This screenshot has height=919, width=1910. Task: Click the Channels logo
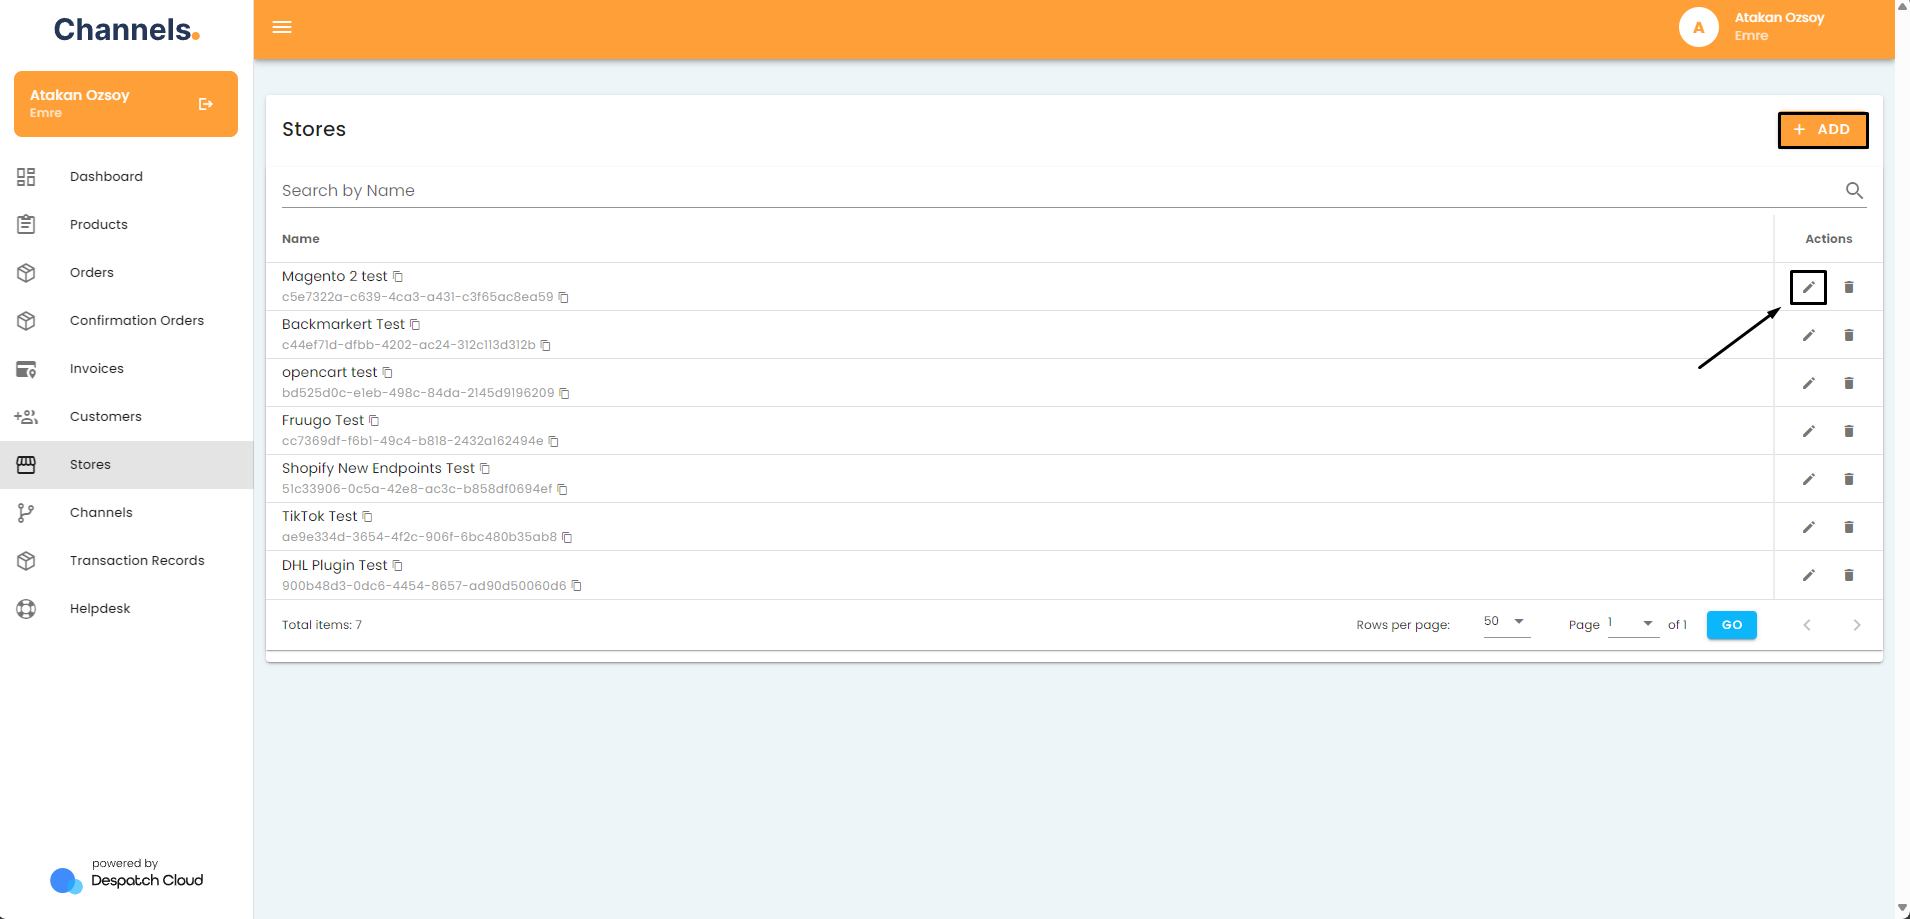coord(126,30)
